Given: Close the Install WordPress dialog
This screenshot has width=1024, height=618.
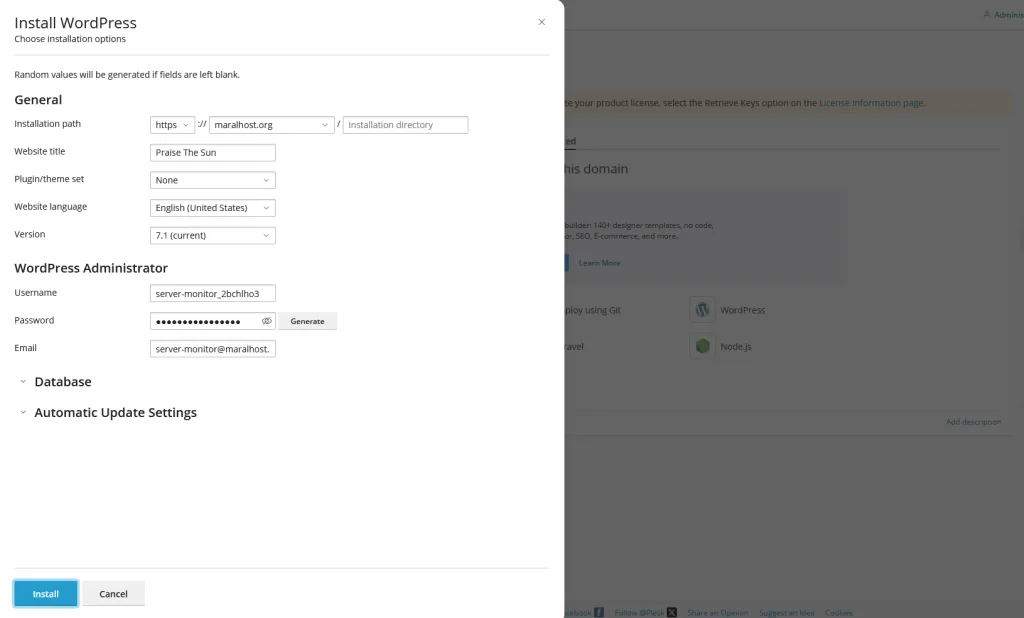Looking at the screenshot, I should 541,22.
